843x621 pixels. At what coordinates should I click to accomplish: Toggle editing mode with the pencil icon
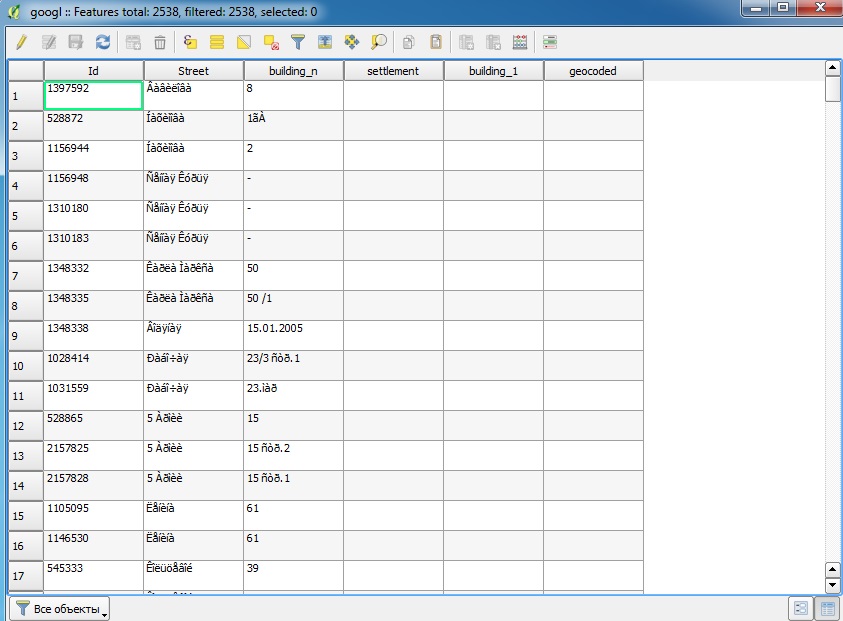pos(22,42)
